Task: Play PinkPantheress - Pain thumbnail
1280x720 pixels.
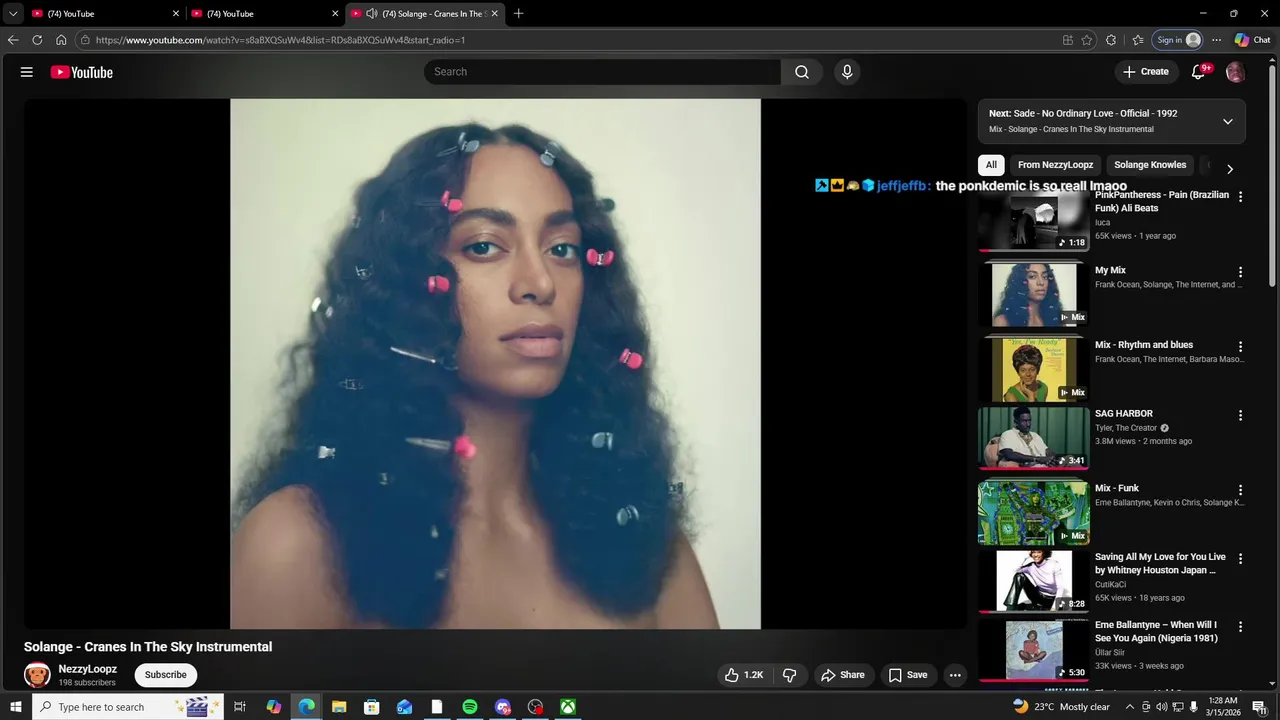Action: [x=1033, y=219]
